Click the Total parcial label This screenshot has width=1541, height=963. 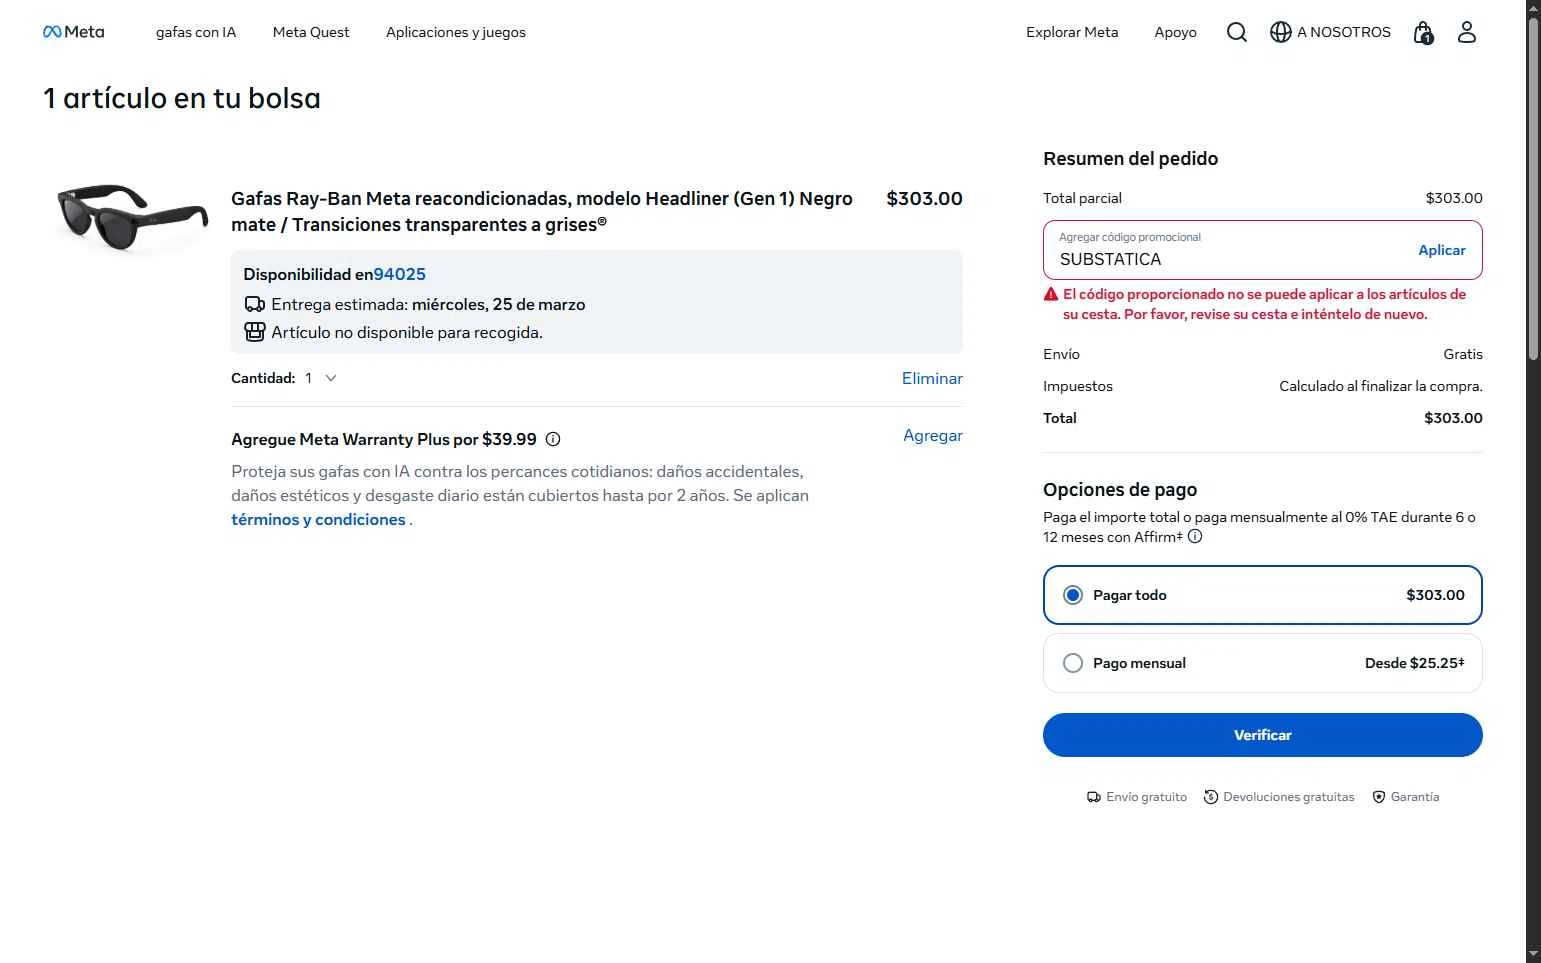coord(1082,198)
